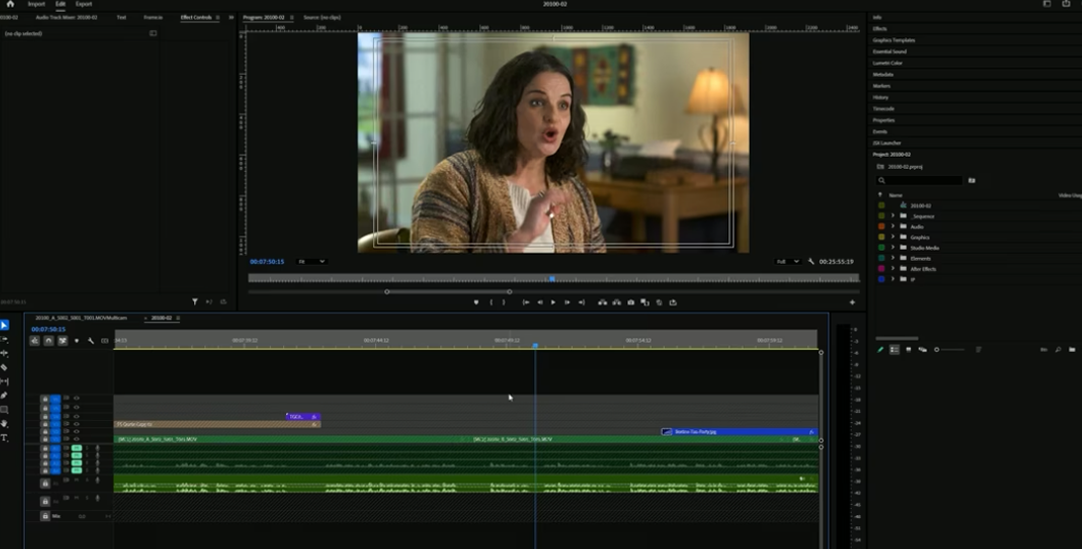The height and width of the screenshot is (549, 1082).
Task: Click the Lift button in Program Monitor
Action: click(602, 302)
